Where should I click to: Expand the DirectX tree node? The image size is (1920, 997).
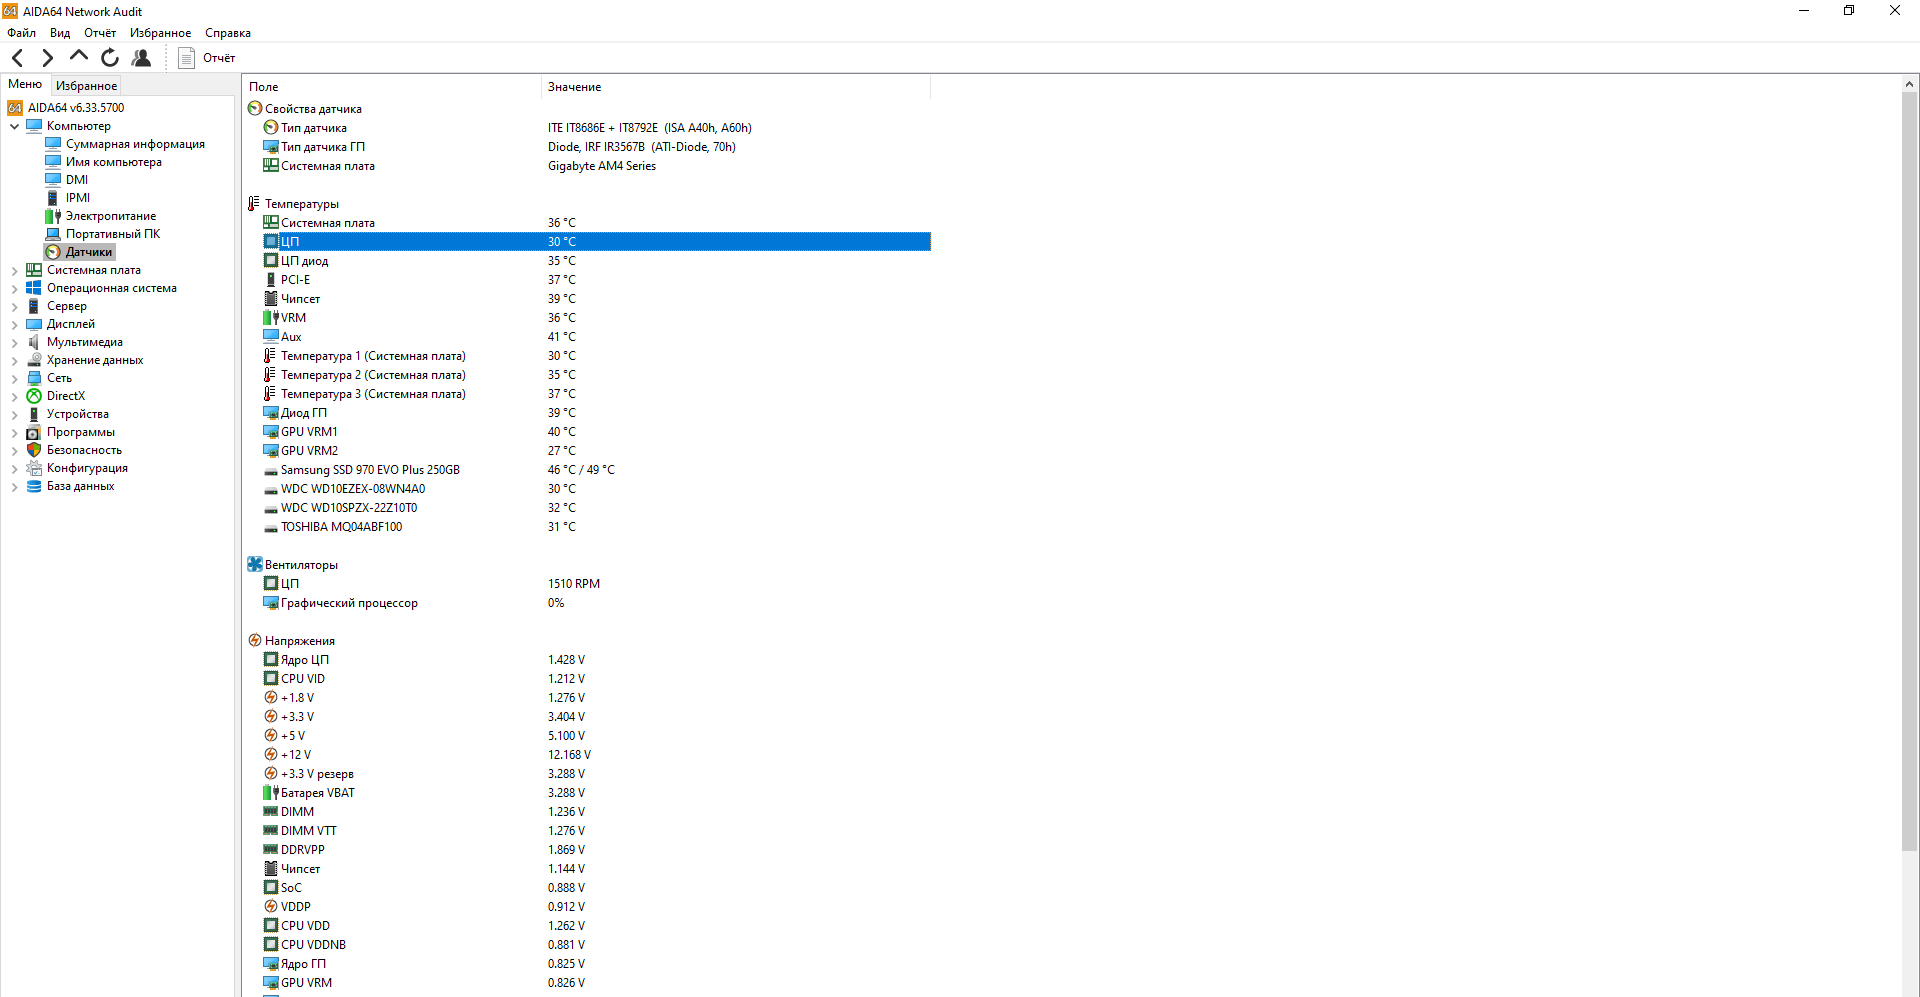(14, 396)
